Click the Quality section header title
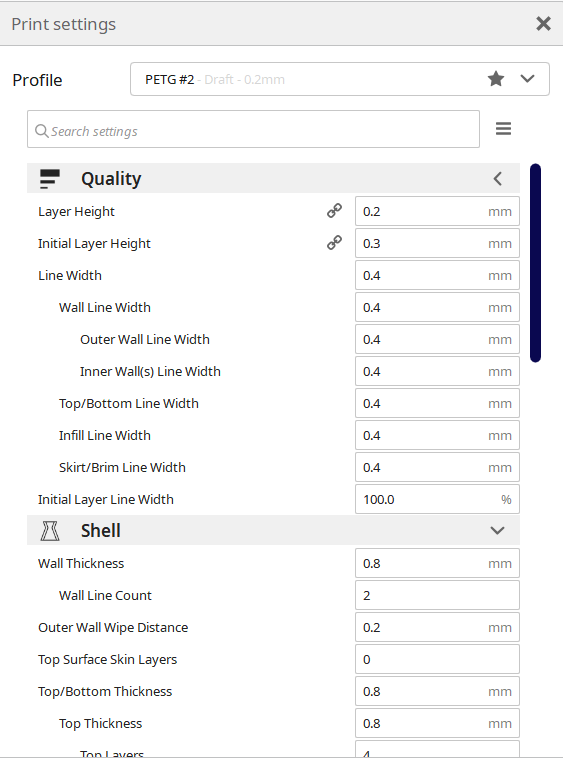 (111, 179)
